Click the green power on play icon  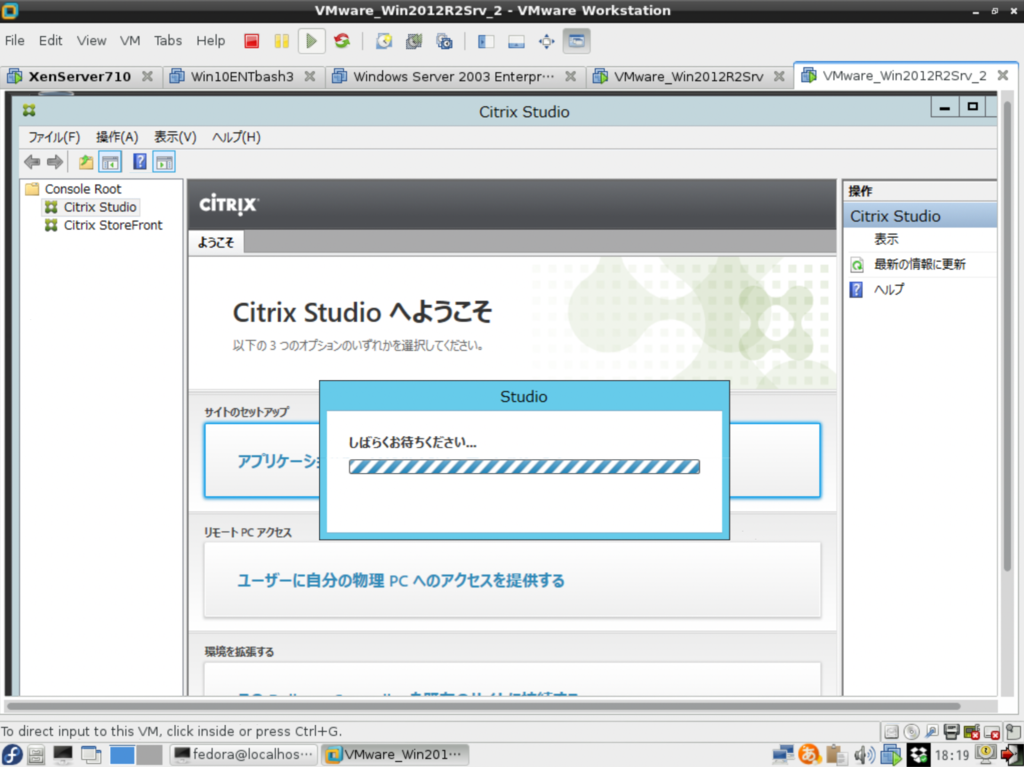point(312,41)
